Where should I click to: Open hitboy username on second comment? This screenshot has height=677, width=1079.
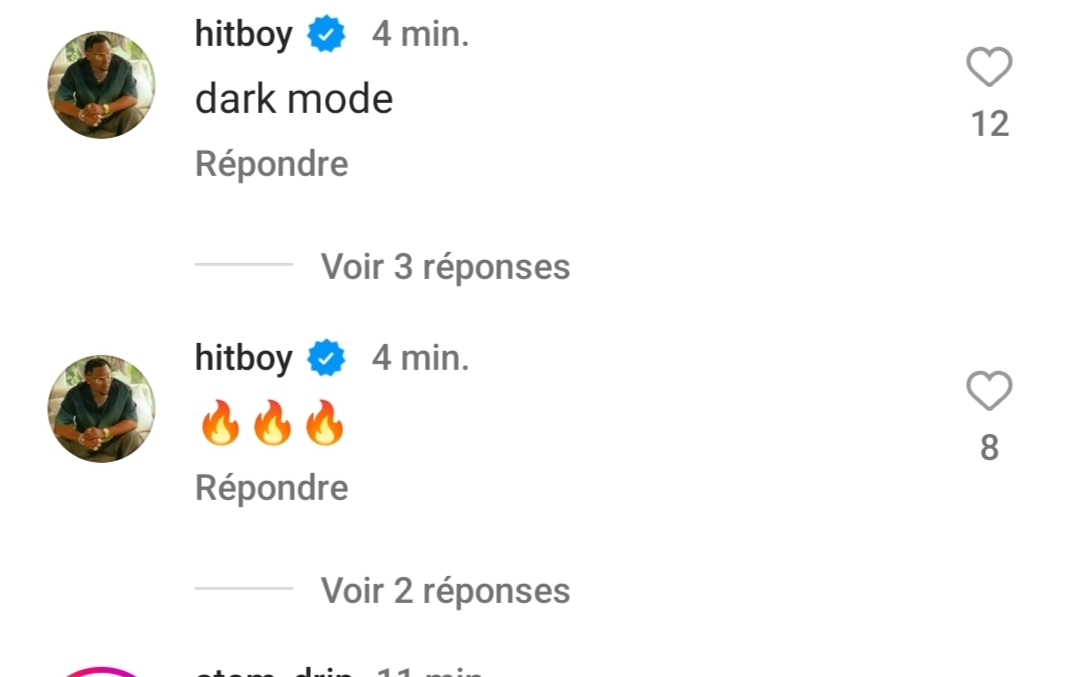pos(244,358)
